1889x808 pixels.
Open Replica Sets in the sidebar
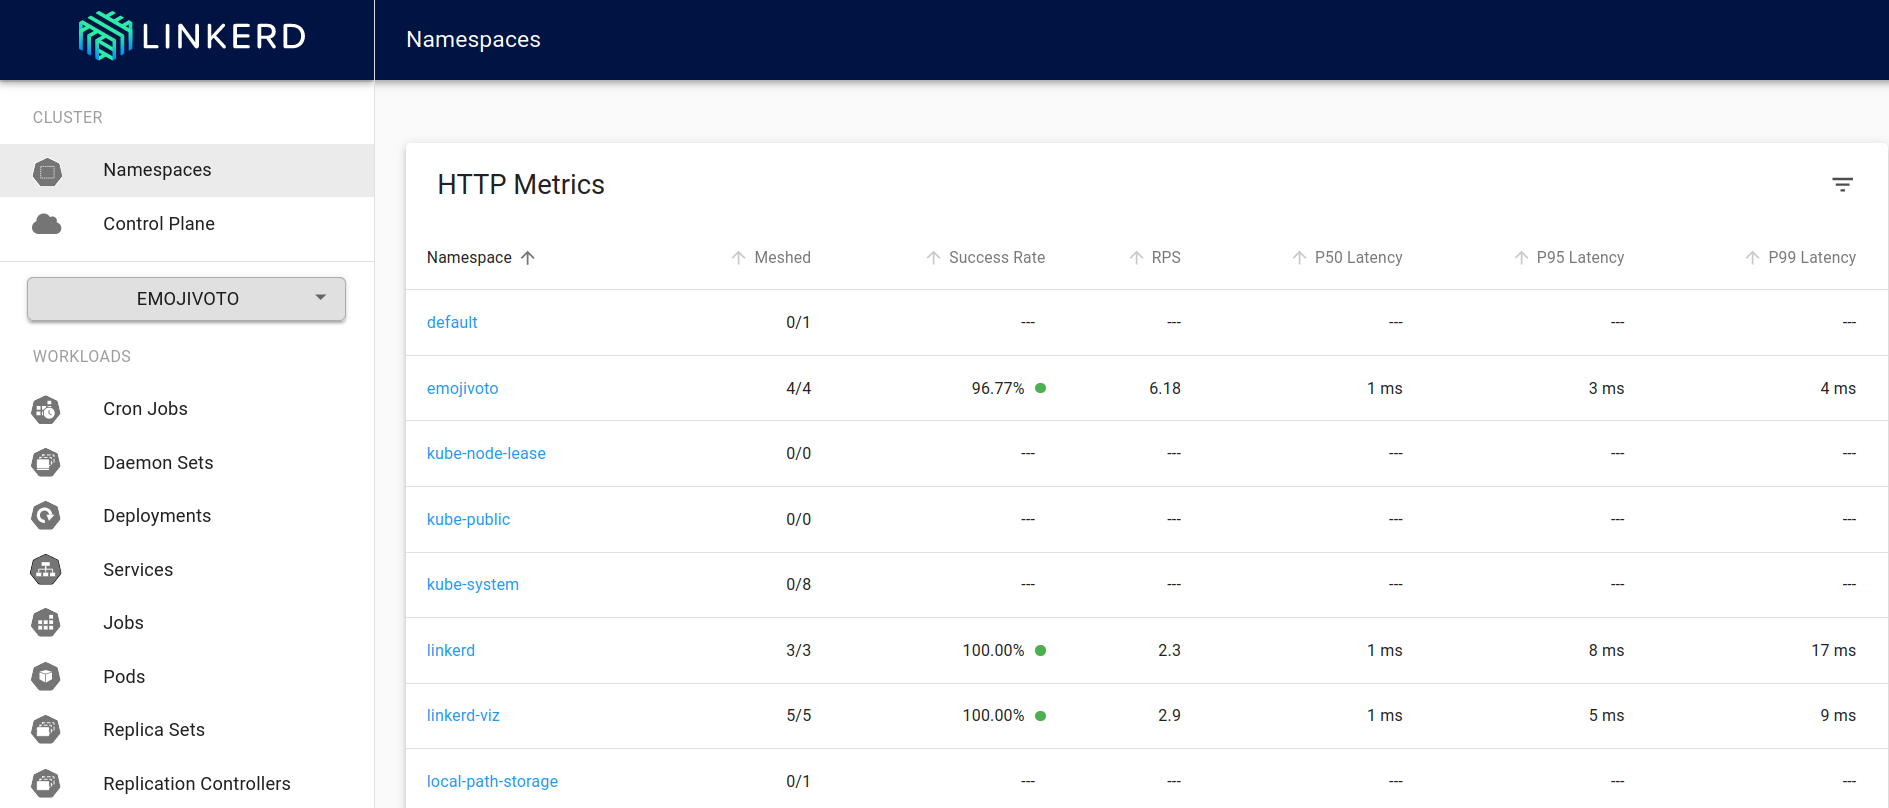point(154,730)
